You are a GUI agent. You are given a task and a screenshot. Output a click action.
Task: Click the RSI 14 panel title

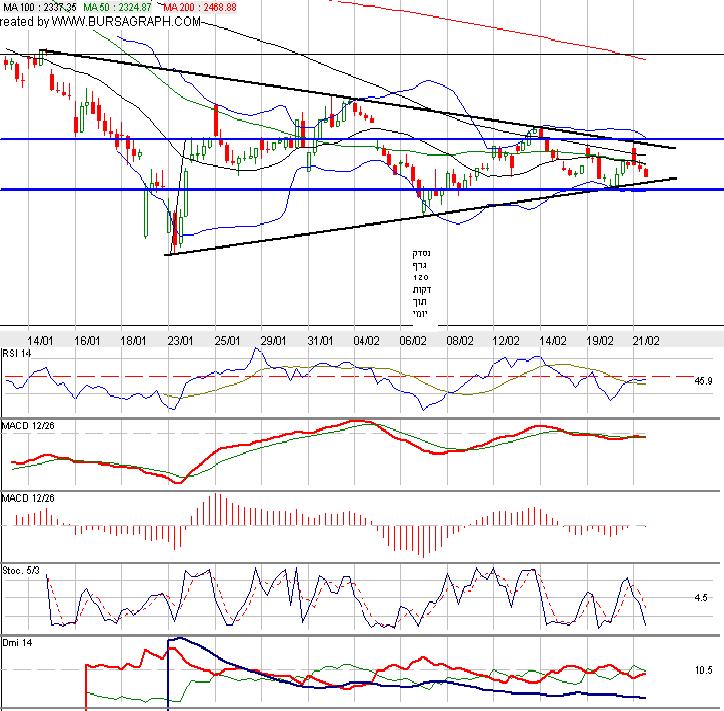point(17,354)
